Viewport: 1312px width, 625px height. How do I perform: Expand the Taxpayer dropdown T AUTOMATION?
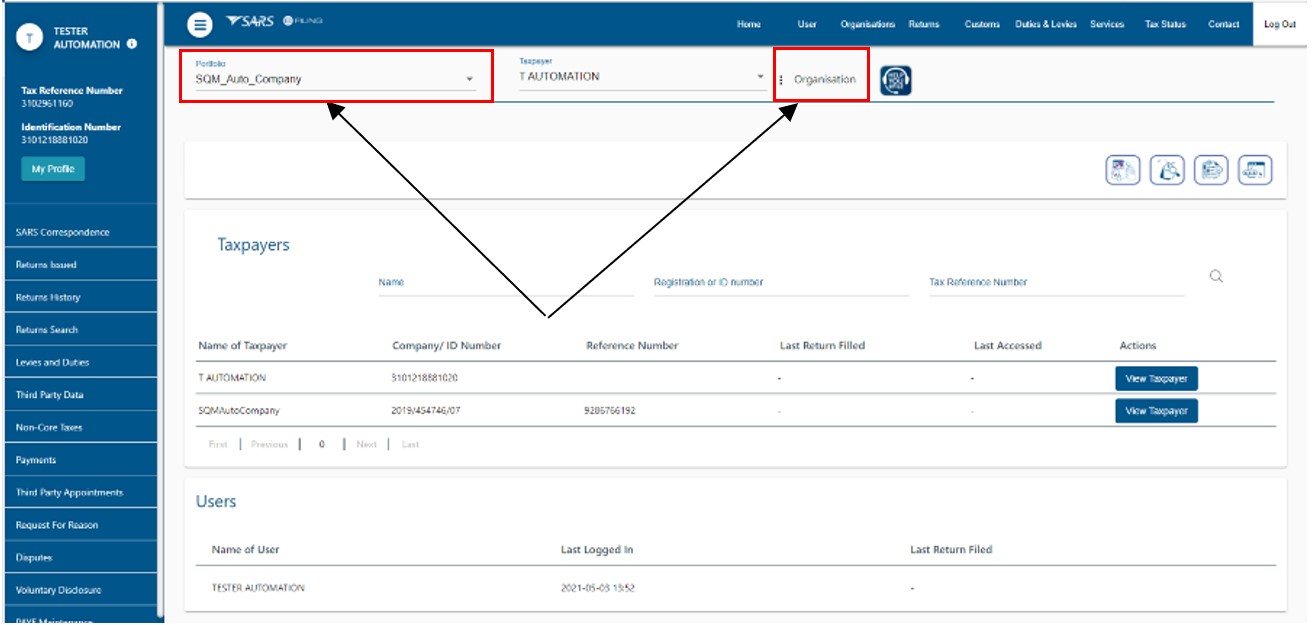642,77
